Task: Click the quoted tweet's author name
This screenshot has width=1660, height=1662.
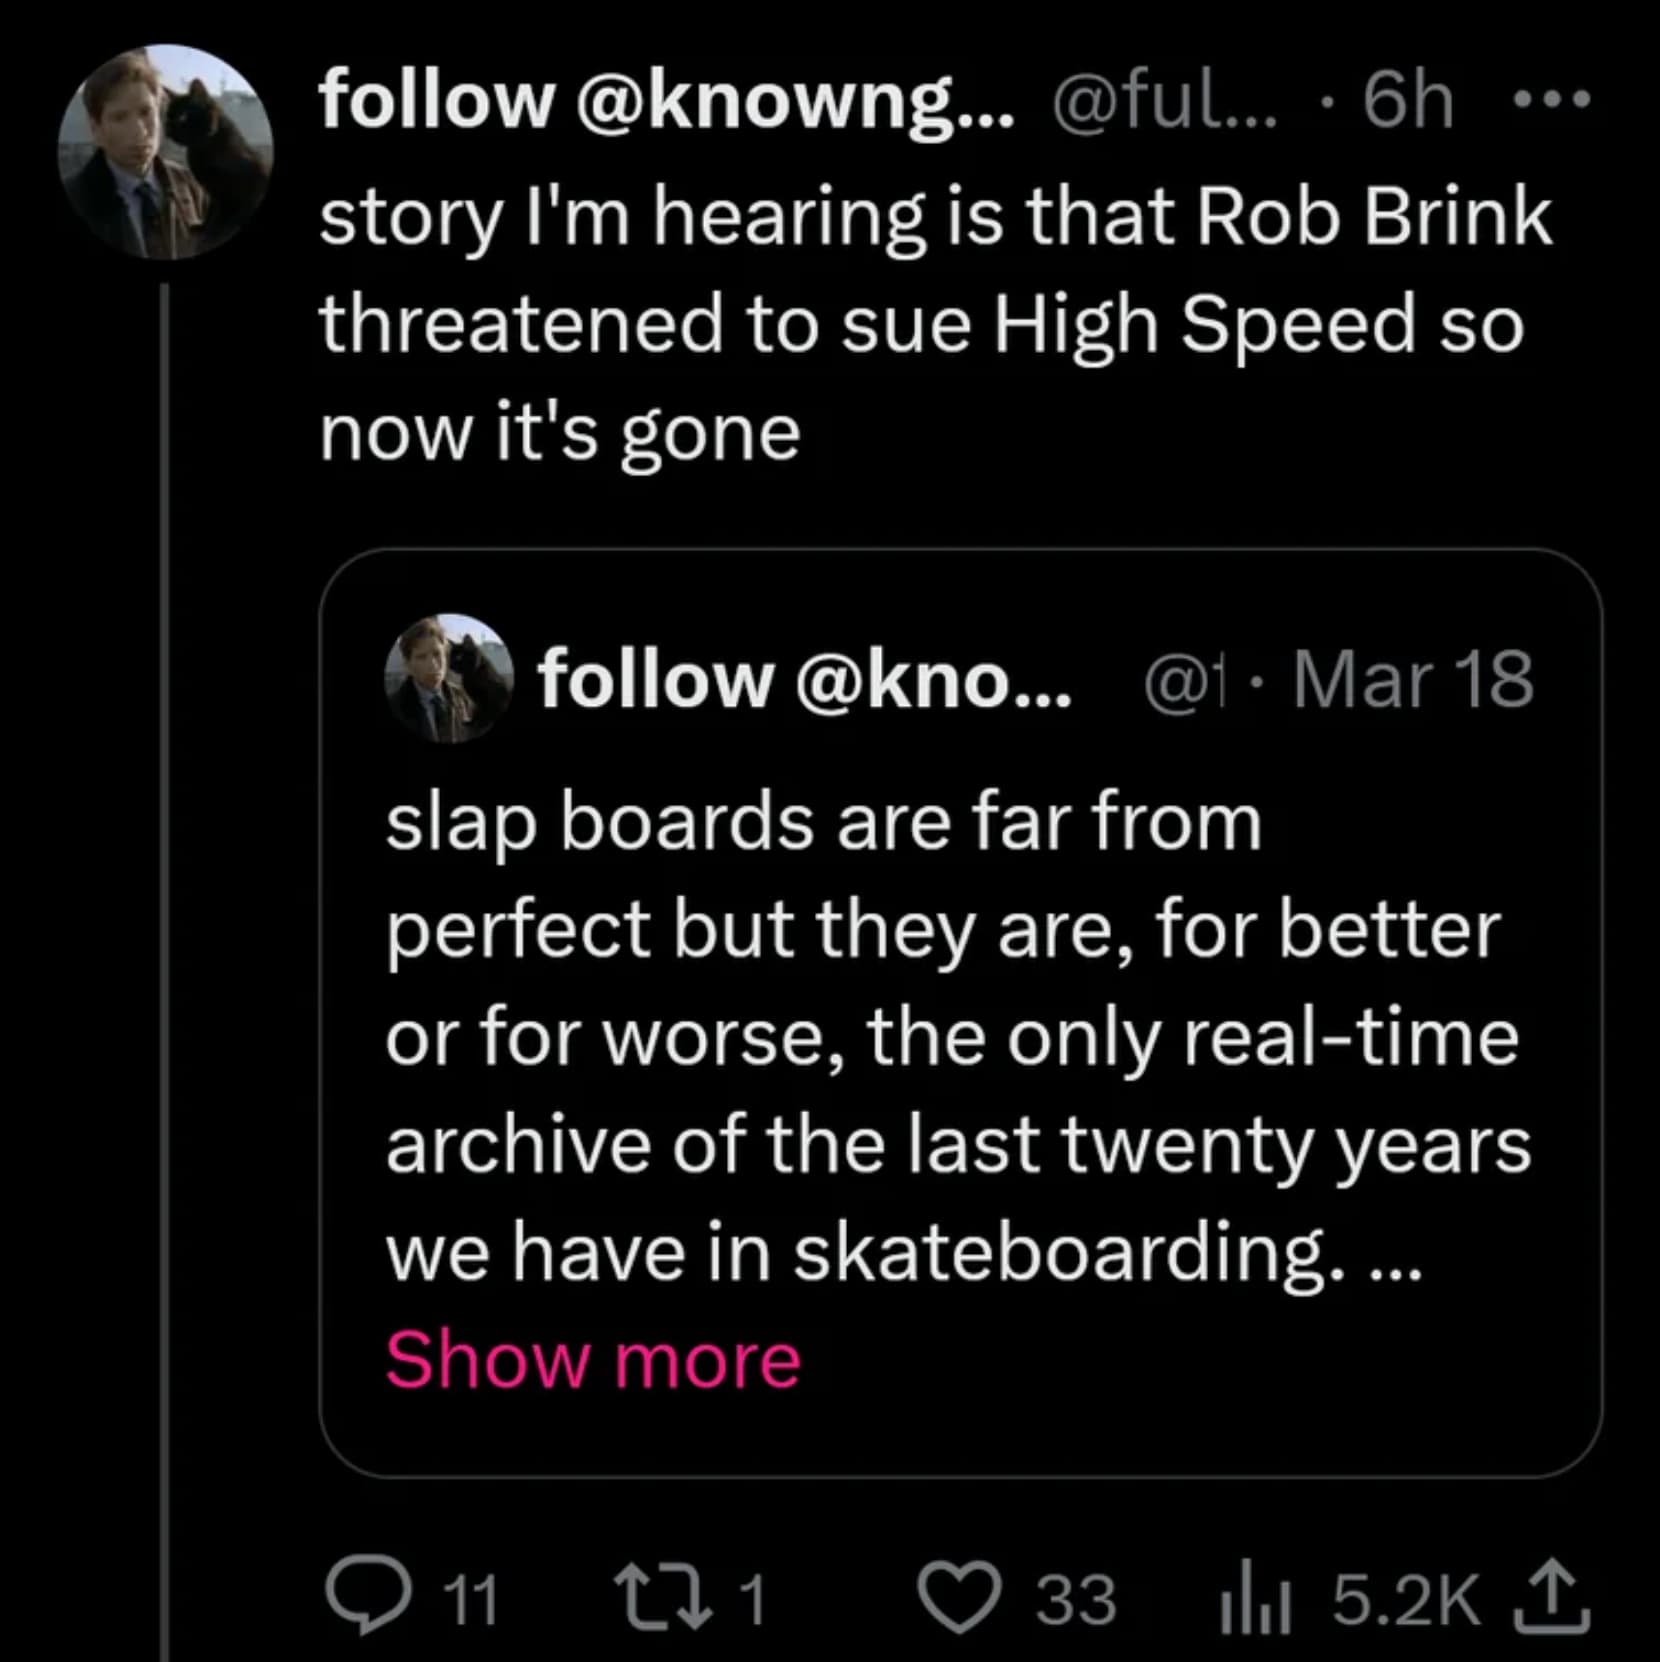Action: click(x=805, y=679)
